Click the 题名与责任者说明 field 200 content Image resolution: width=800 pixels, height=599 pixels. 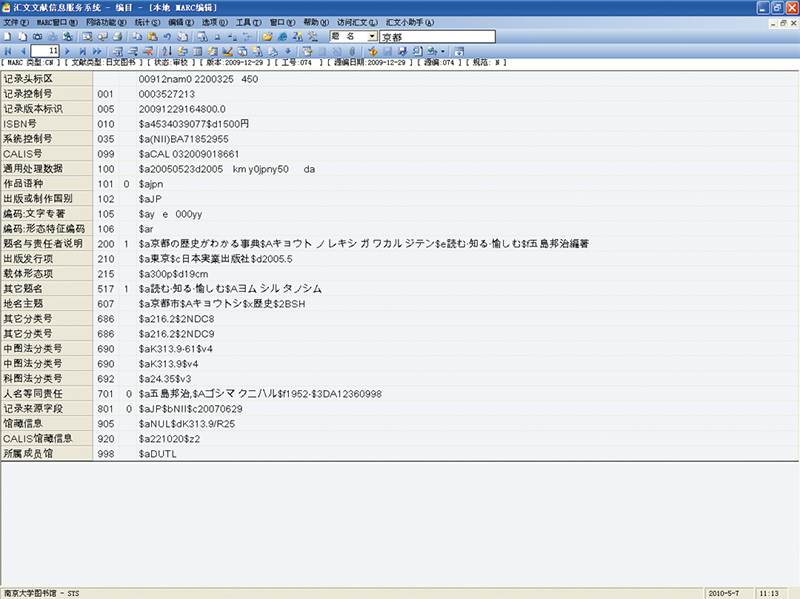point(364,244)
